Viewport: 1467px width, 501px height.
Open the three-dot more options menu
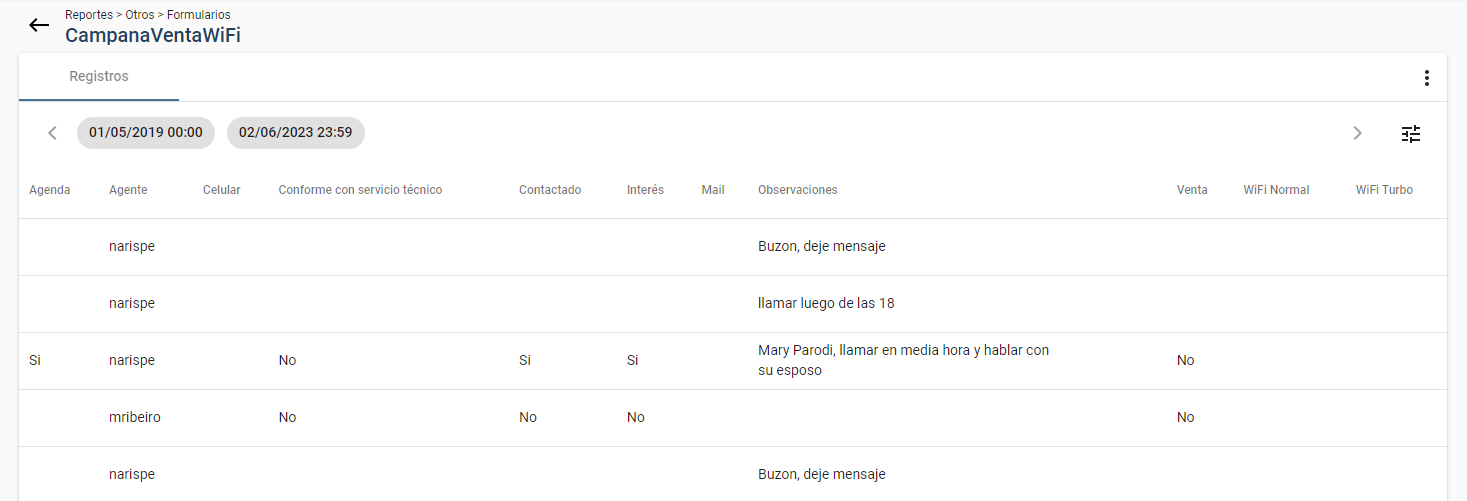pyautogui.click(x=1426, y=78)
